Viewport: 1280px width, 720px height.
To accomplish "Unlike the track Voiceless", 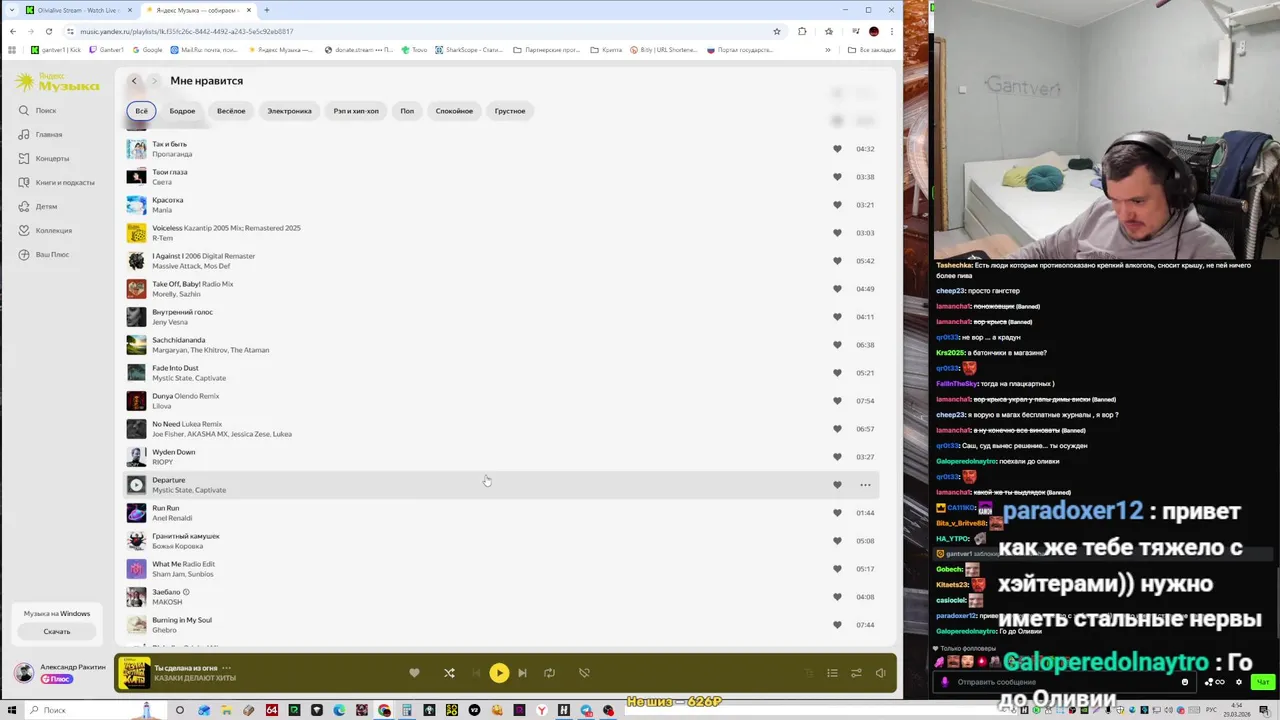I will point(837,233).
